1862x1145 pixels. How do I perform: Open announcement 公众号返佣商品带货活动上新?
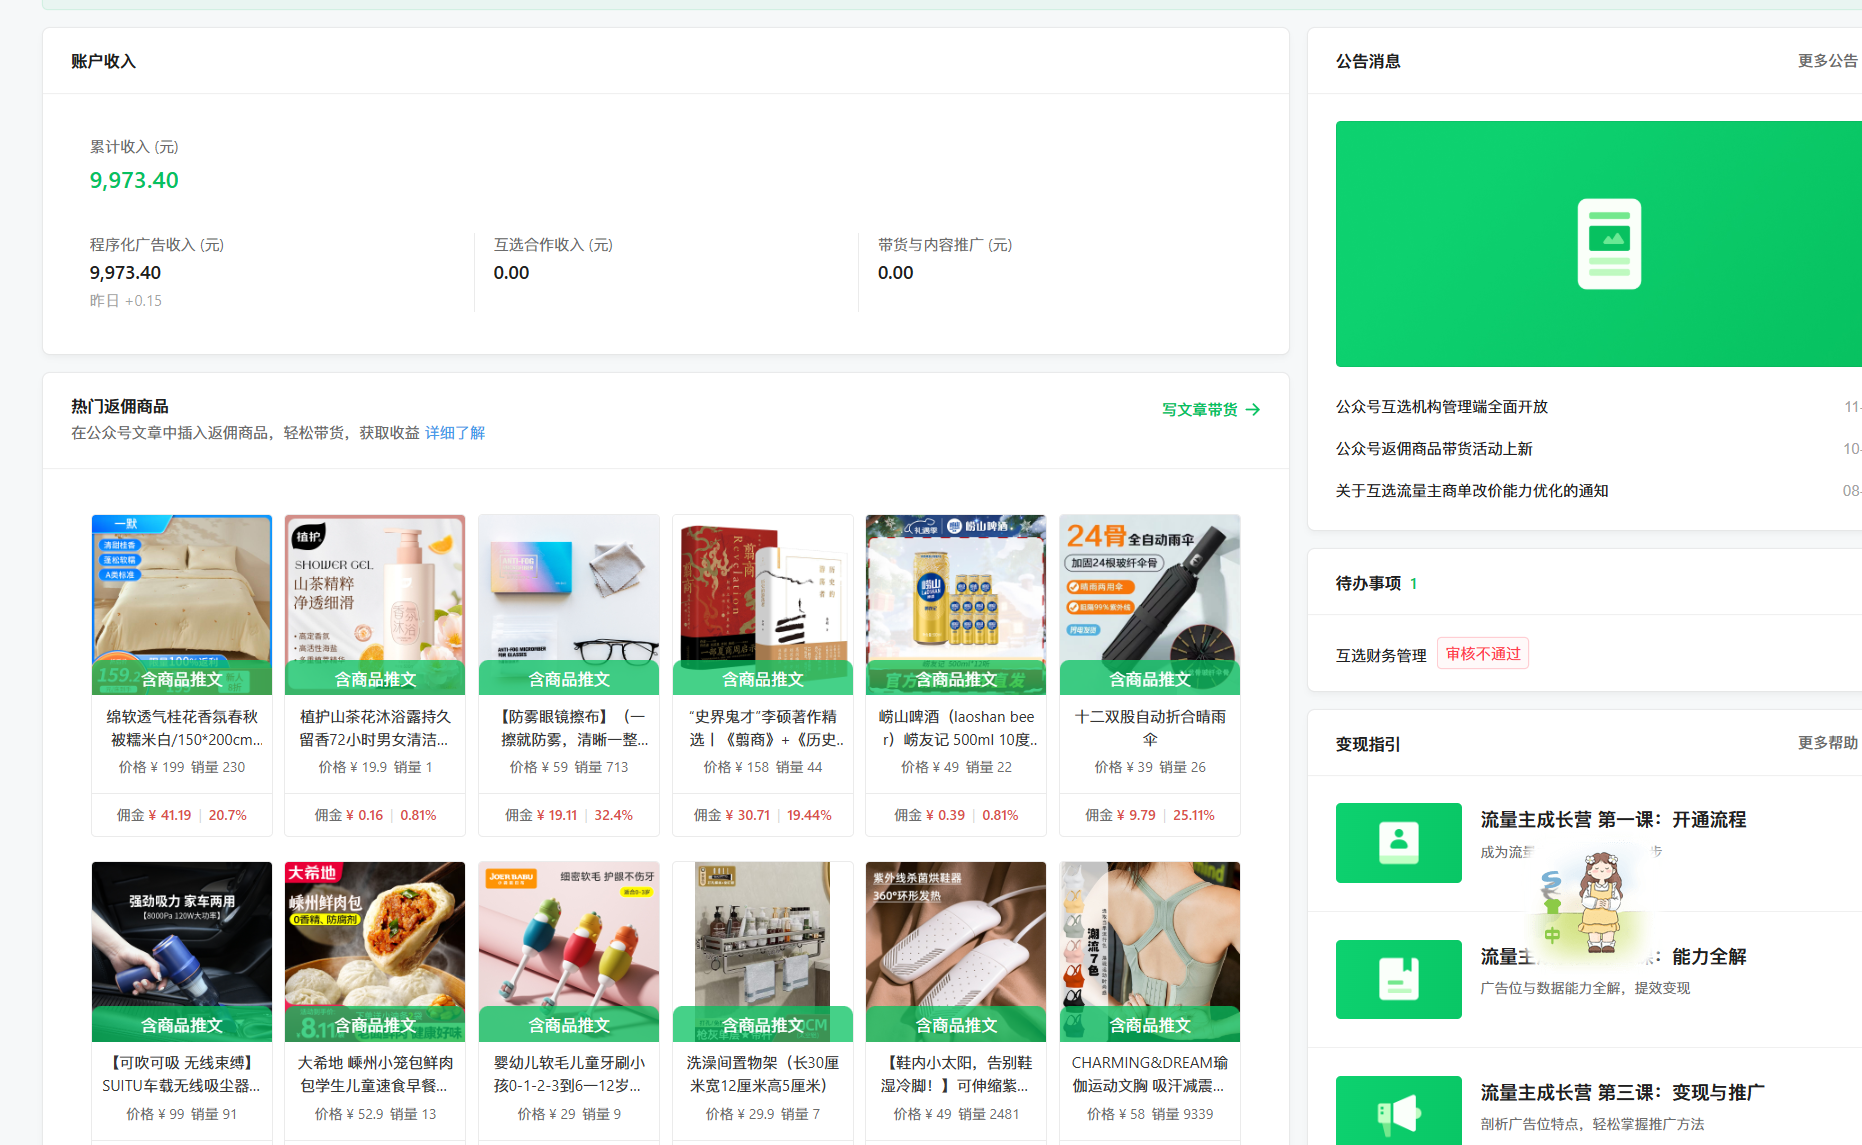click(1433, 449)
